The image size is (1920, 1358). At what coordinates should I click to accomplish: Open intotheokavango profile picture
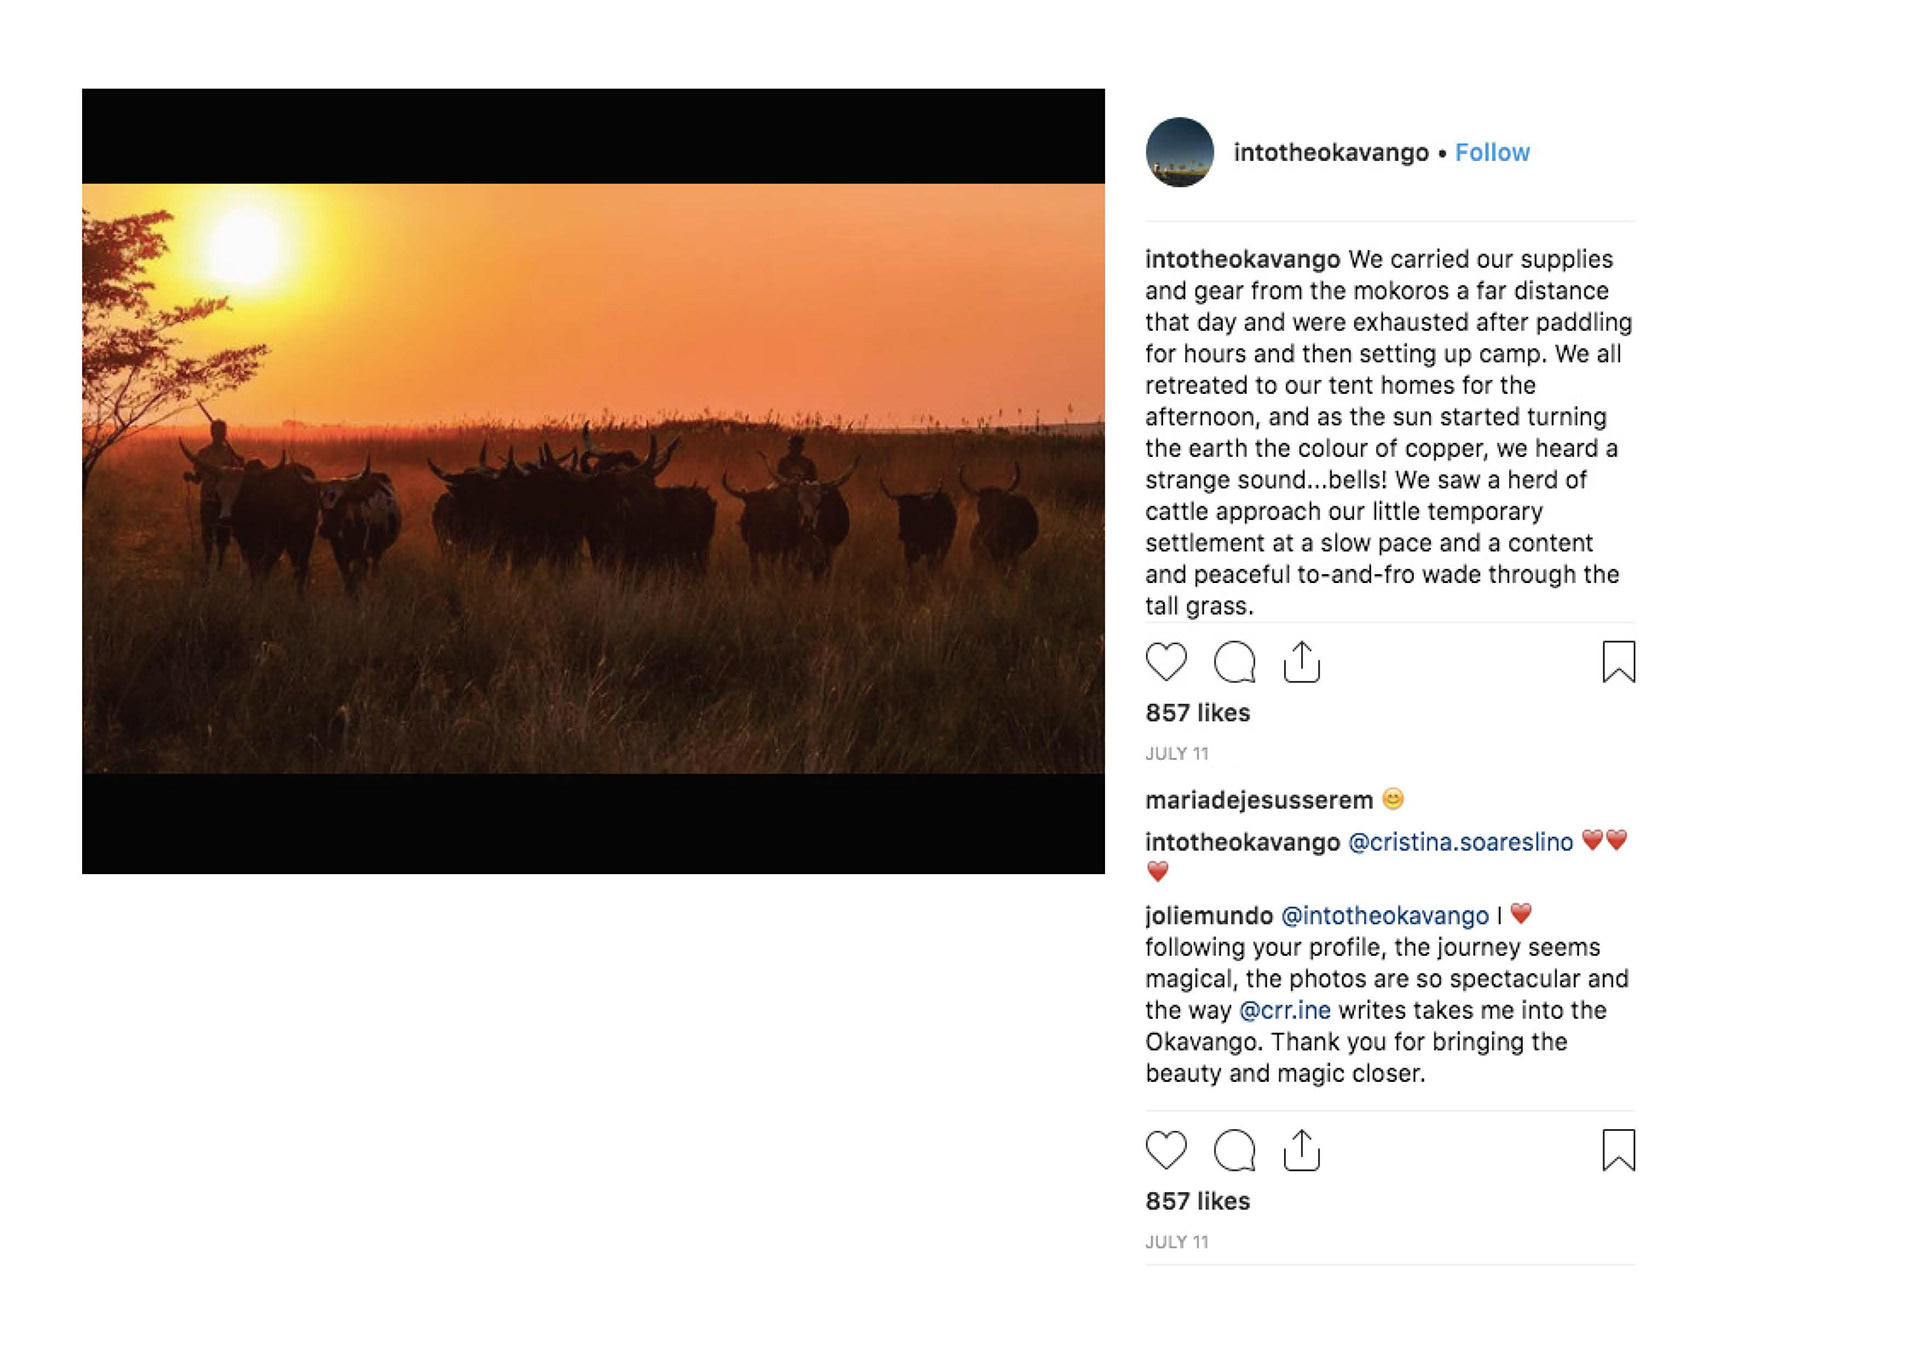[1180, 152]
